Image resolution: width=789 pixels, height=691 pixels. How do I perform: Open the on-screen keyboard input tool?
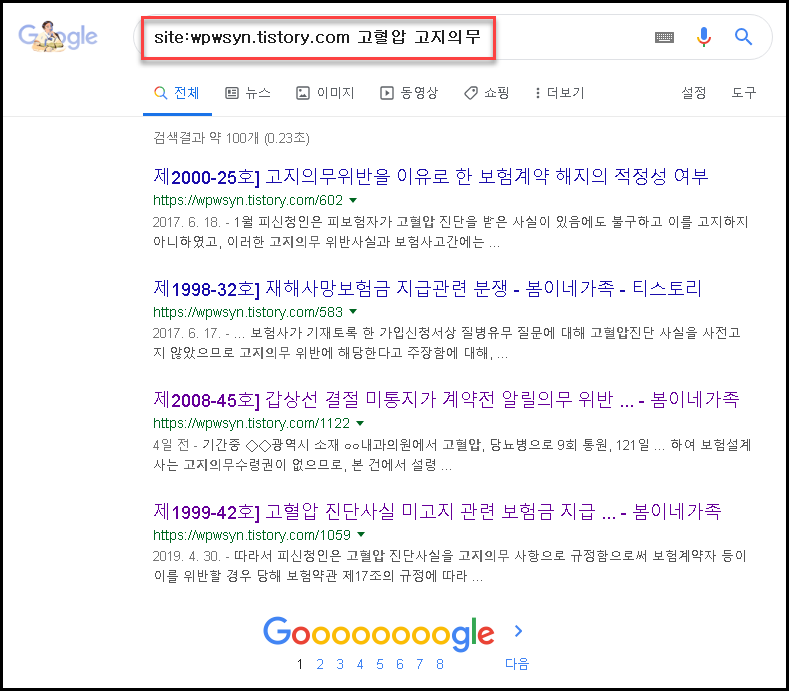(664, 37)
